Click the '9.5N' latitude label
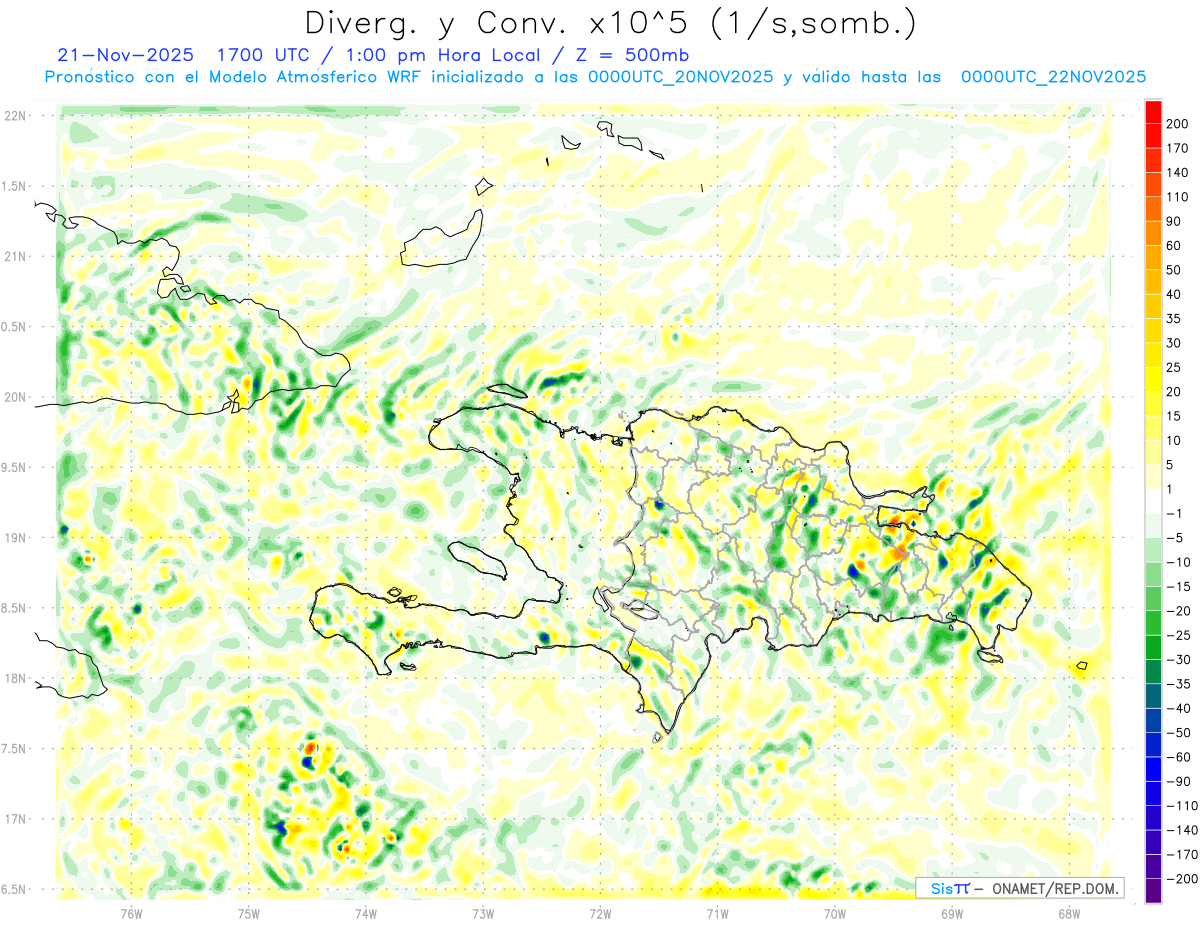Image resolution: width=1200 pixels, height=927 pixels. click(14, 468)
